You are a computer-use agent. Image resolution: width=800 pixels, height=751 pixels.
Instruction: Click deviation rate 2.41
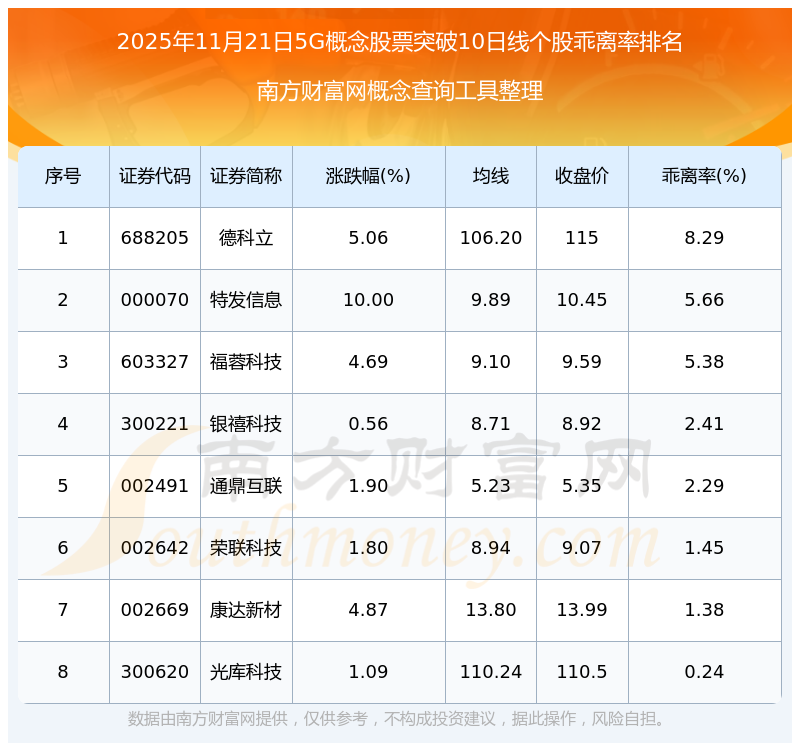[x=704, y=424]
